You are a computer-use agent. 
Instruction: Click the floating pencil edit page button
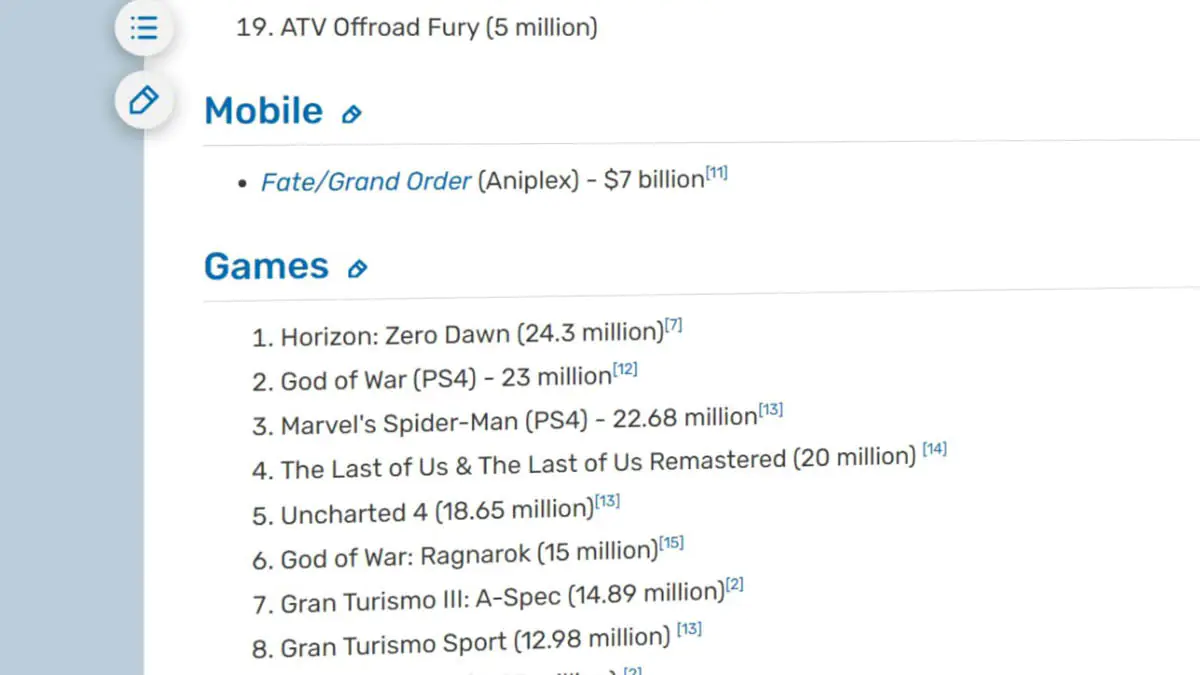pos(144,101)
